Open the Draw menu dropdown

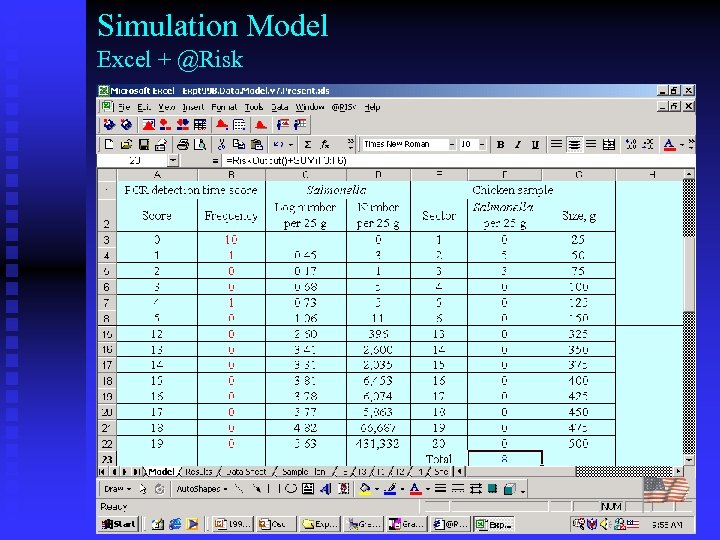coord(118,489)
